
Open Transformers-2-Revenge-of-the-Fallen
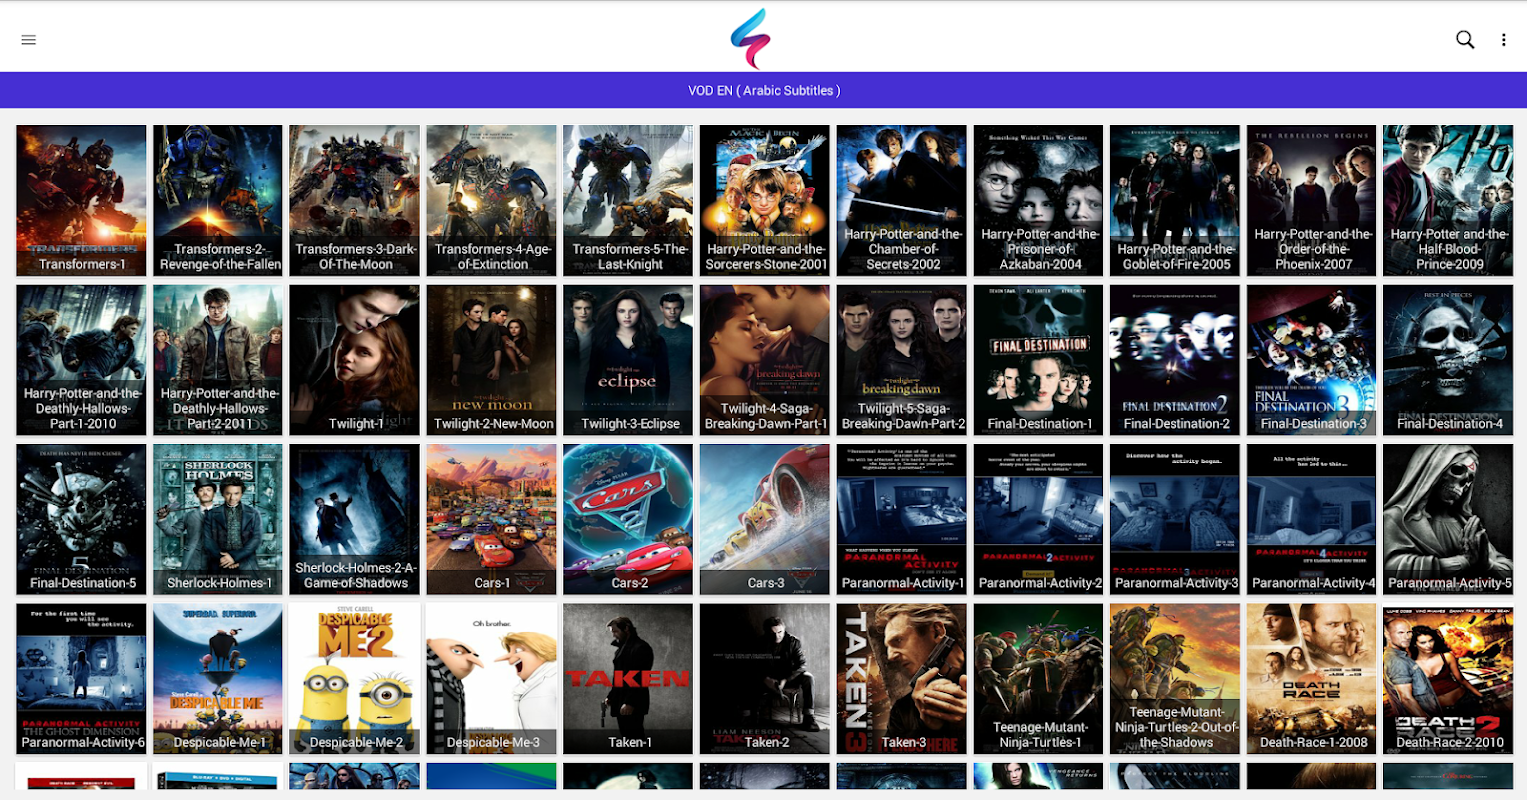(218, 200)
